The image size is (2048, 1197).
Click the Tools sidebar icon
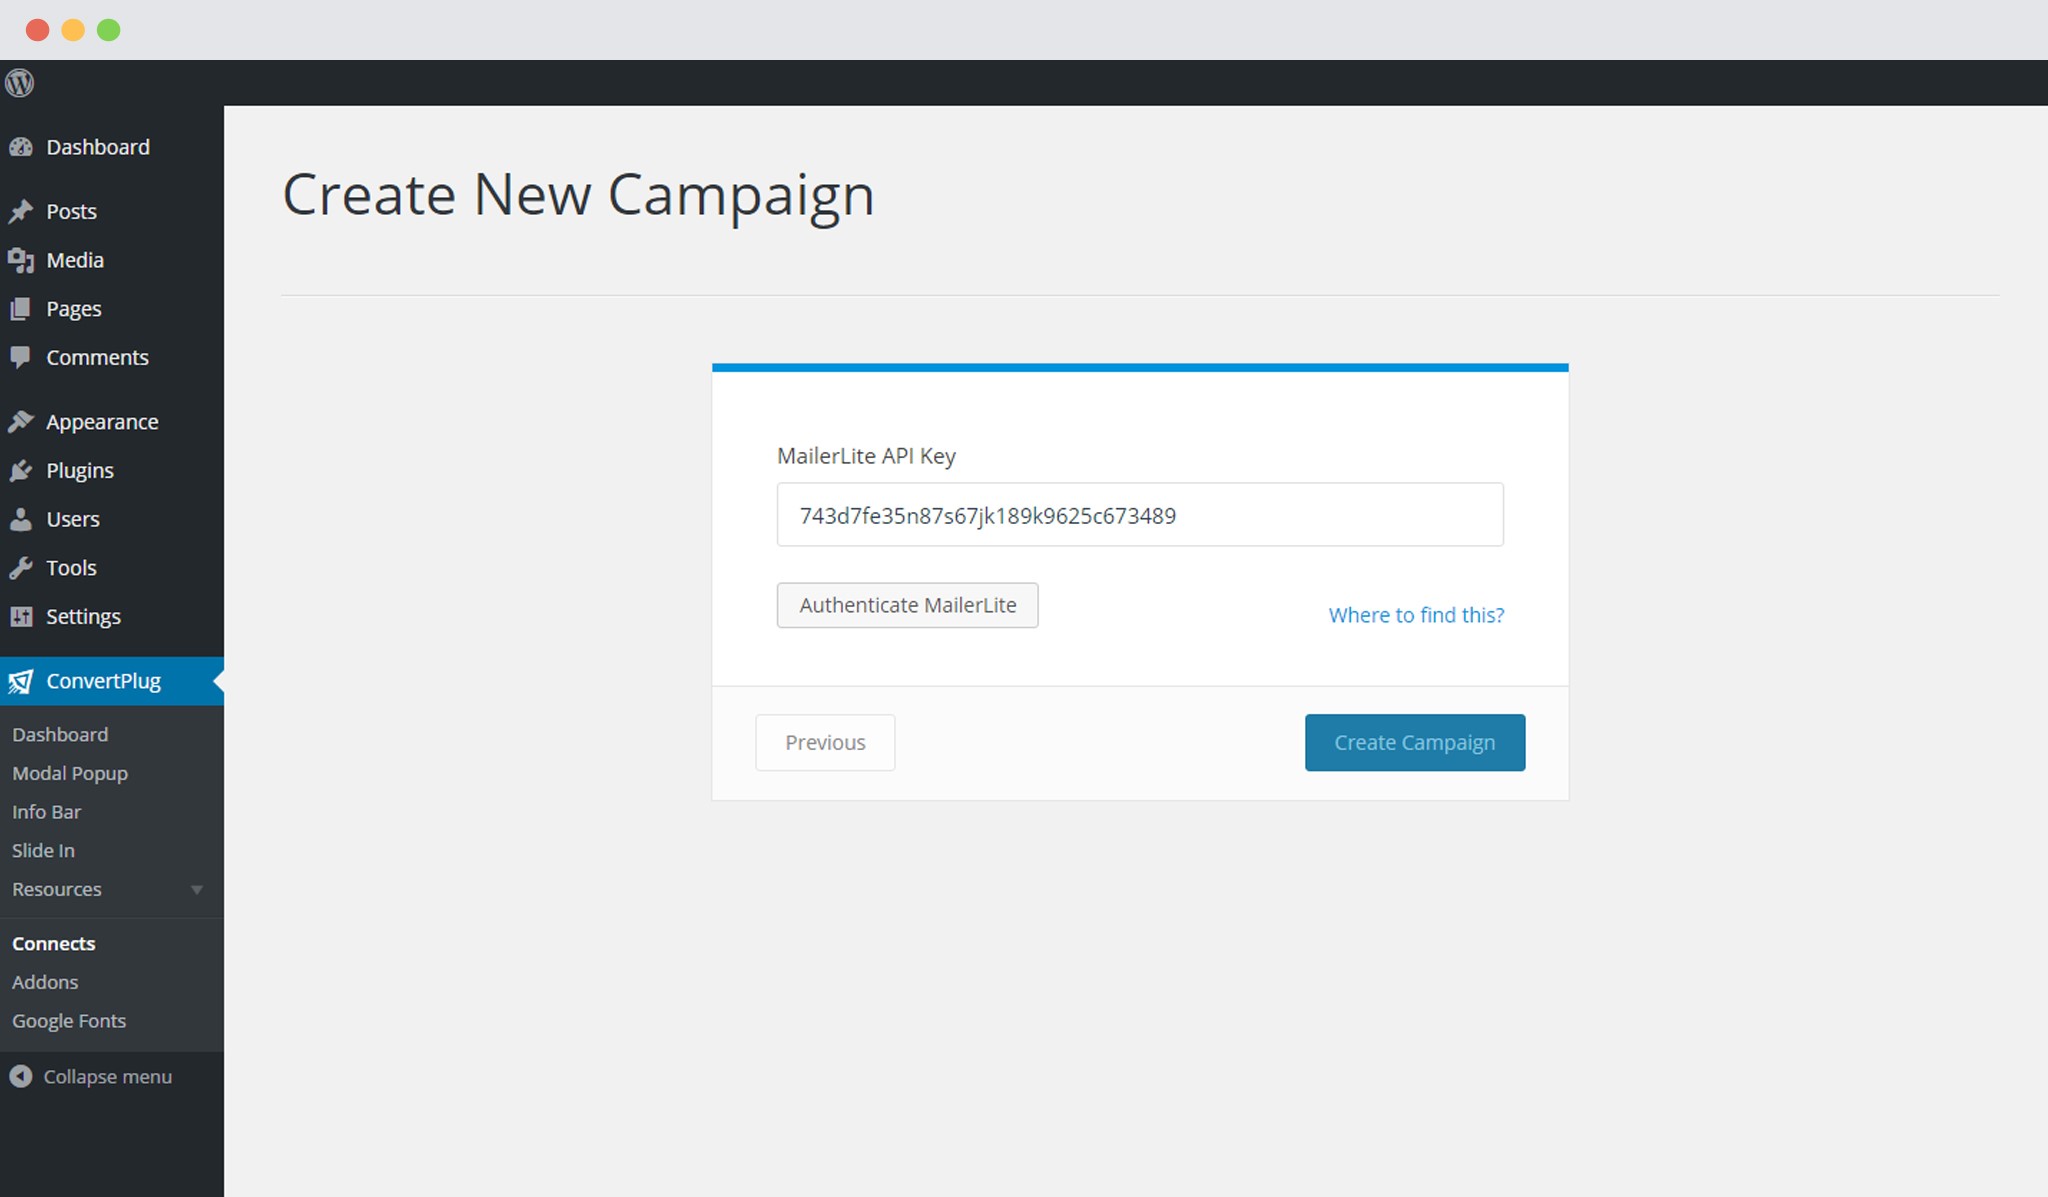click(23, 567)
